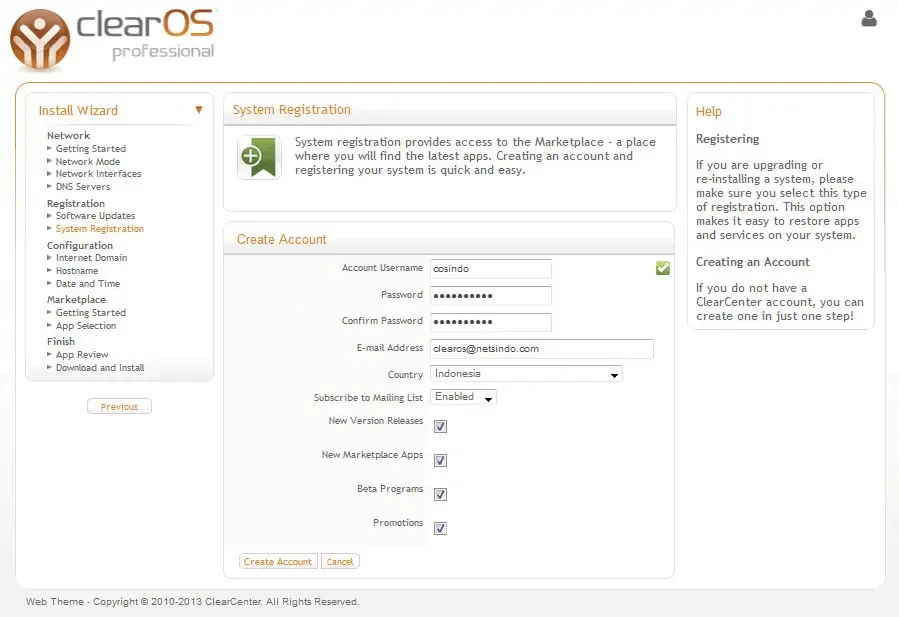Go to Network Mode step
The width and height of the screenshot is (899, 617).
coord(87,161)
